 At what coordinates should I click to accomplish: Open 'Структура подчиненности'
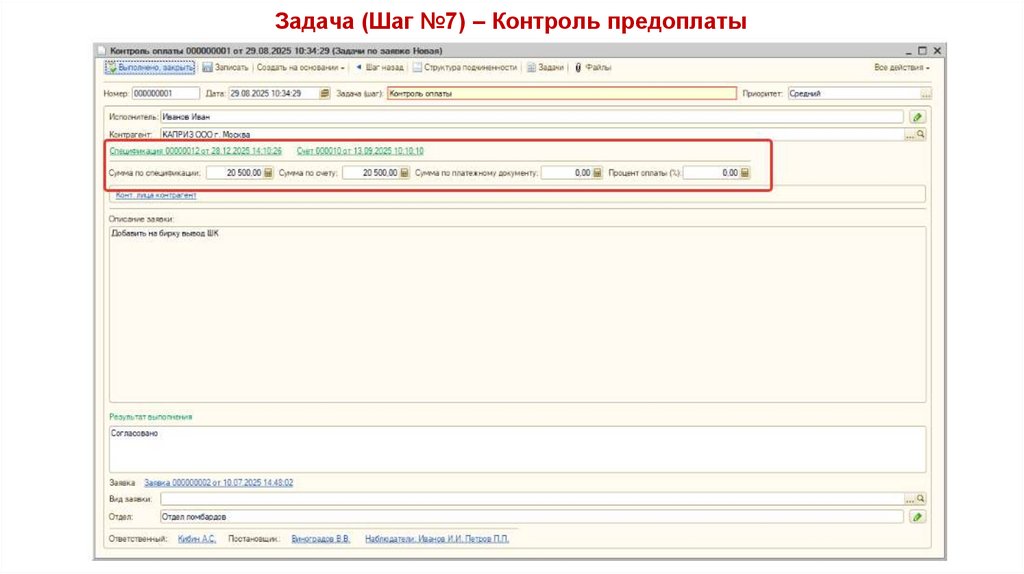point(465,67)
